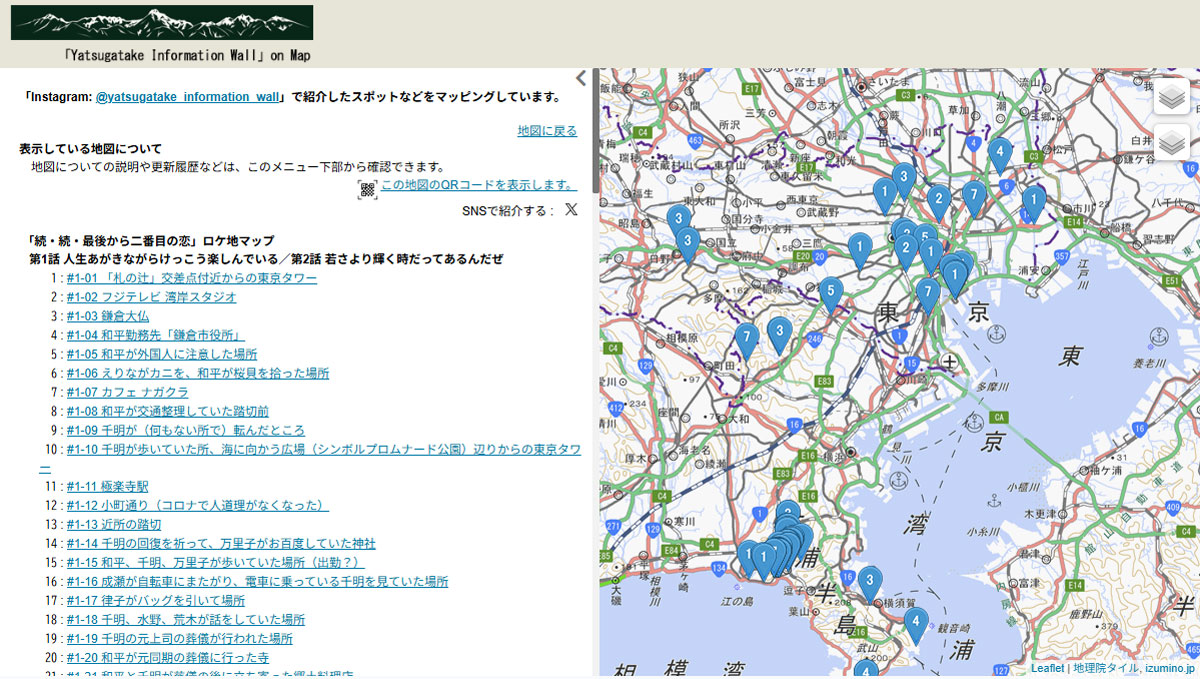Click the mountain range logo banner
This screenshot has width=1200, height=679.
[162, 23]
